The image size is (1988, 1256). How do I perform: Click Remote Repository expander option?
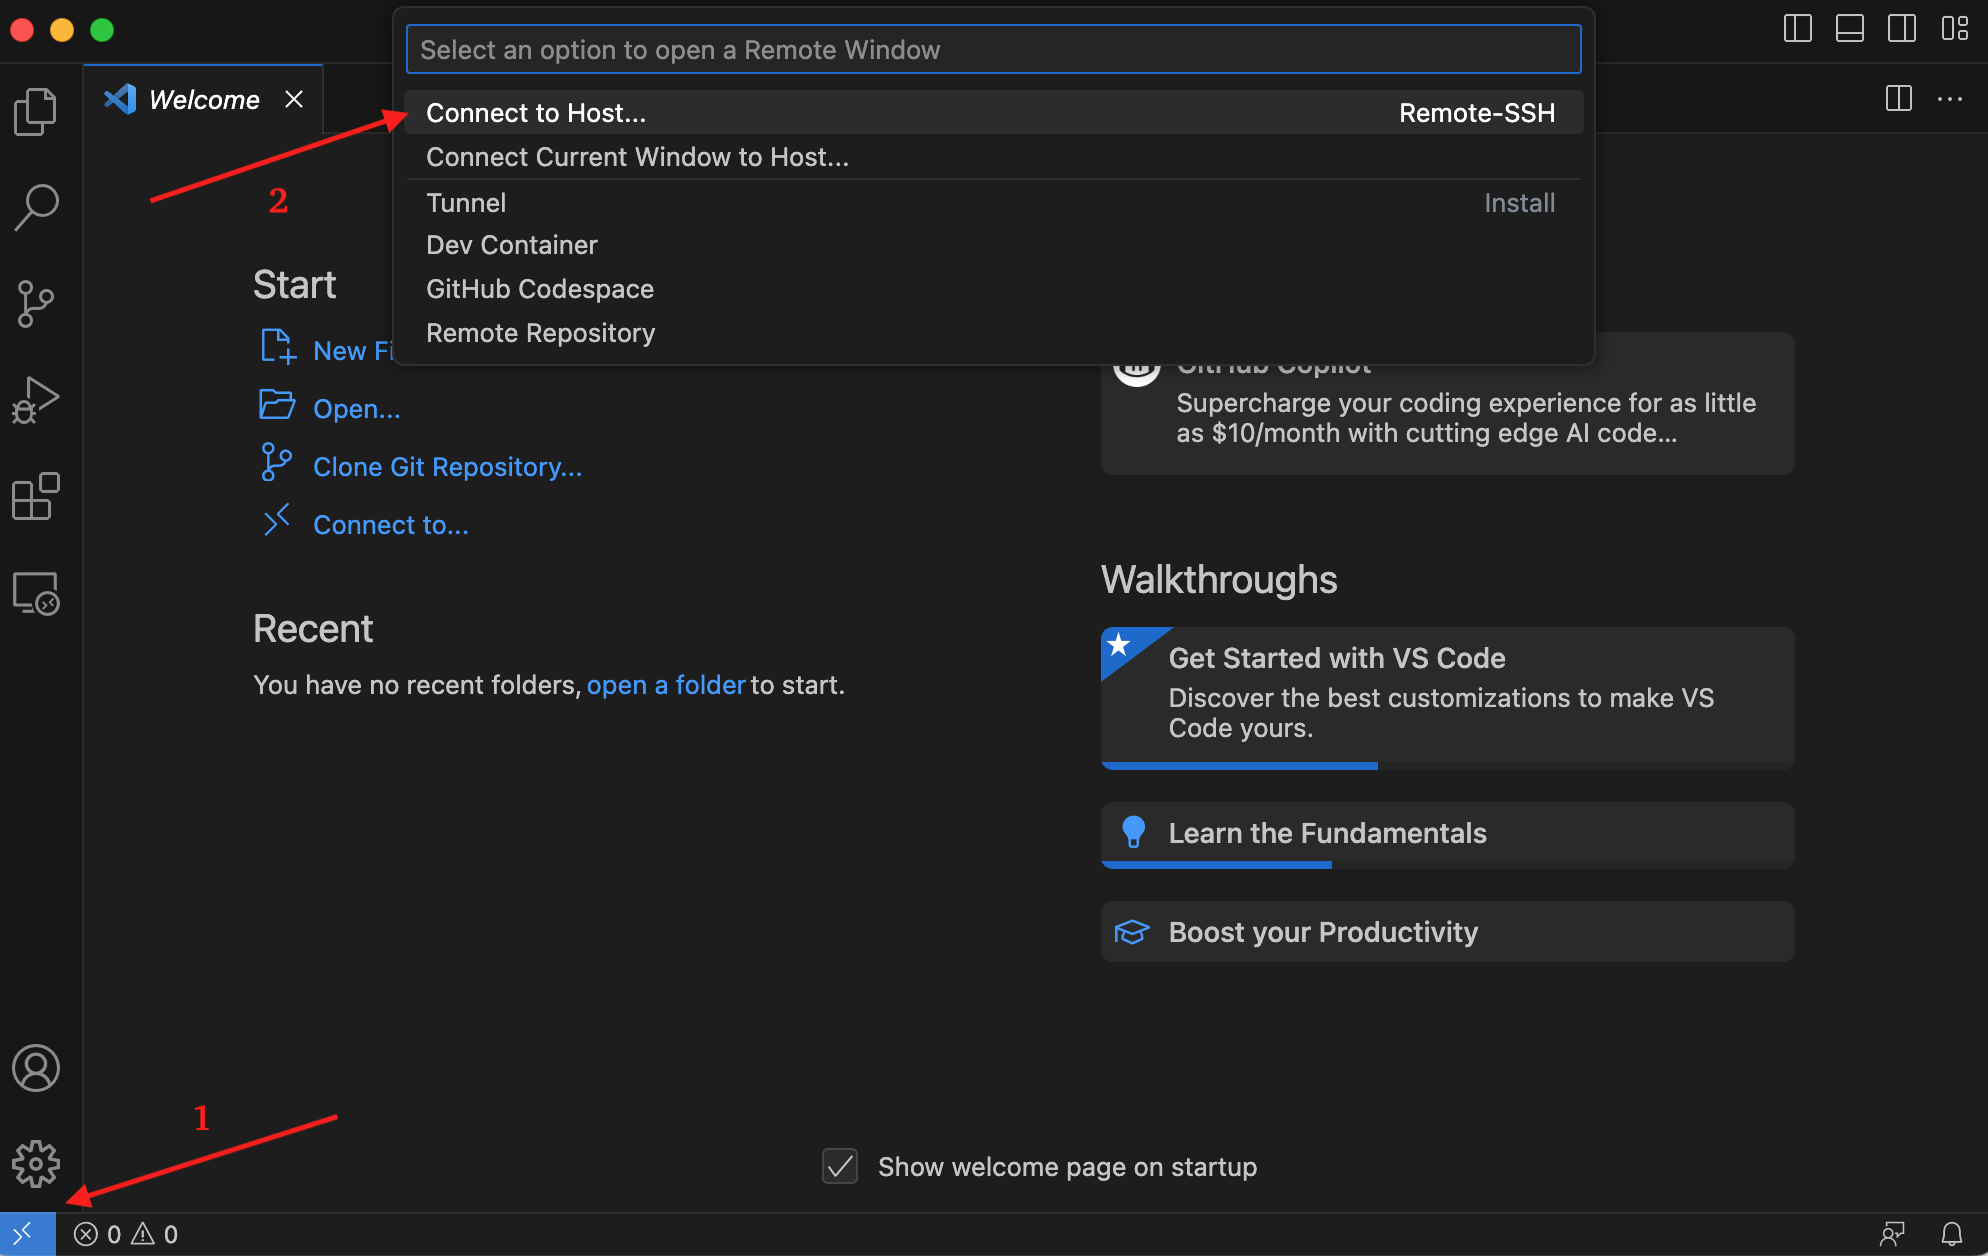[540, 331]
